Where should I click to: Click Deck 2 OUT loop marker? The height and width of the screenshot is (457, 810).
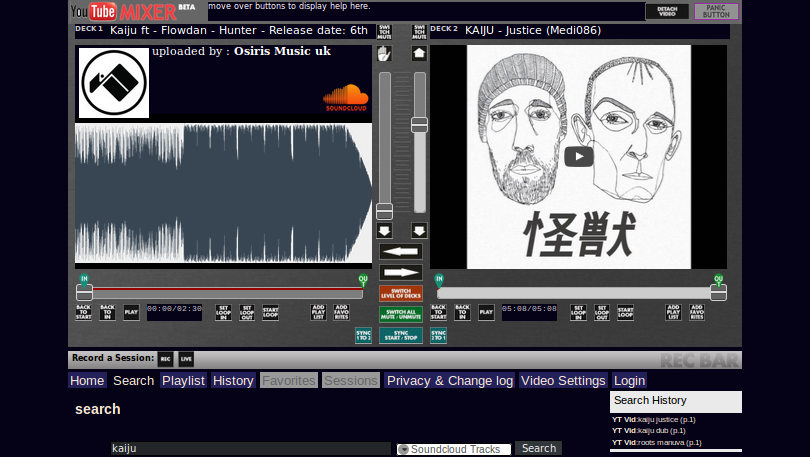click(719, 280)
